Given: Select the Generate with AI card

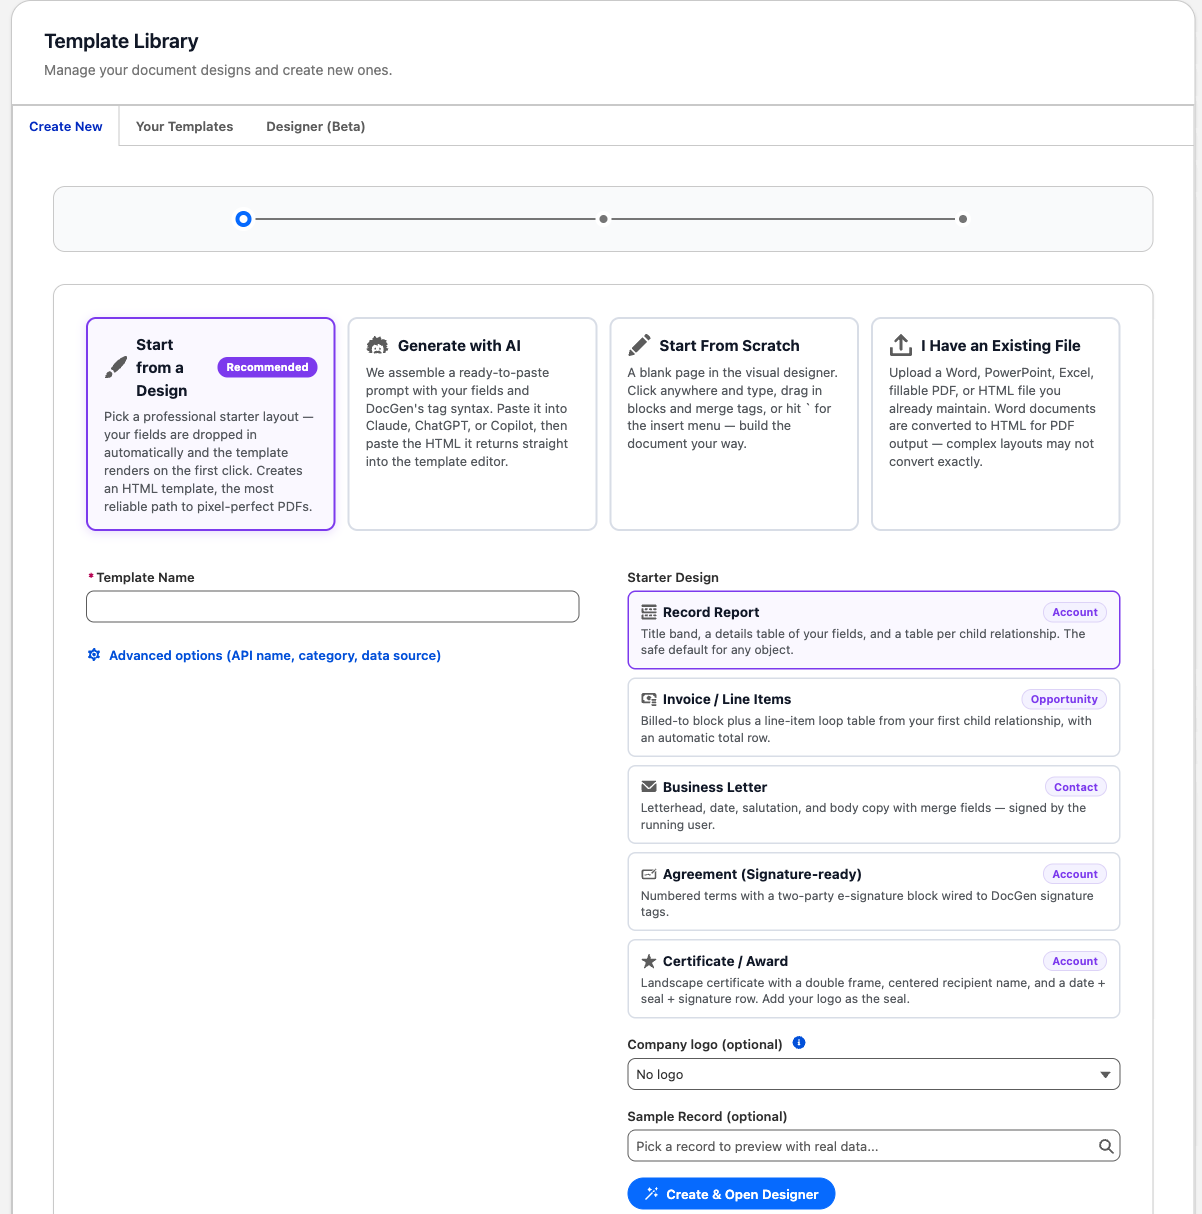Looking at the screenshot, I should tap(472, 424).
